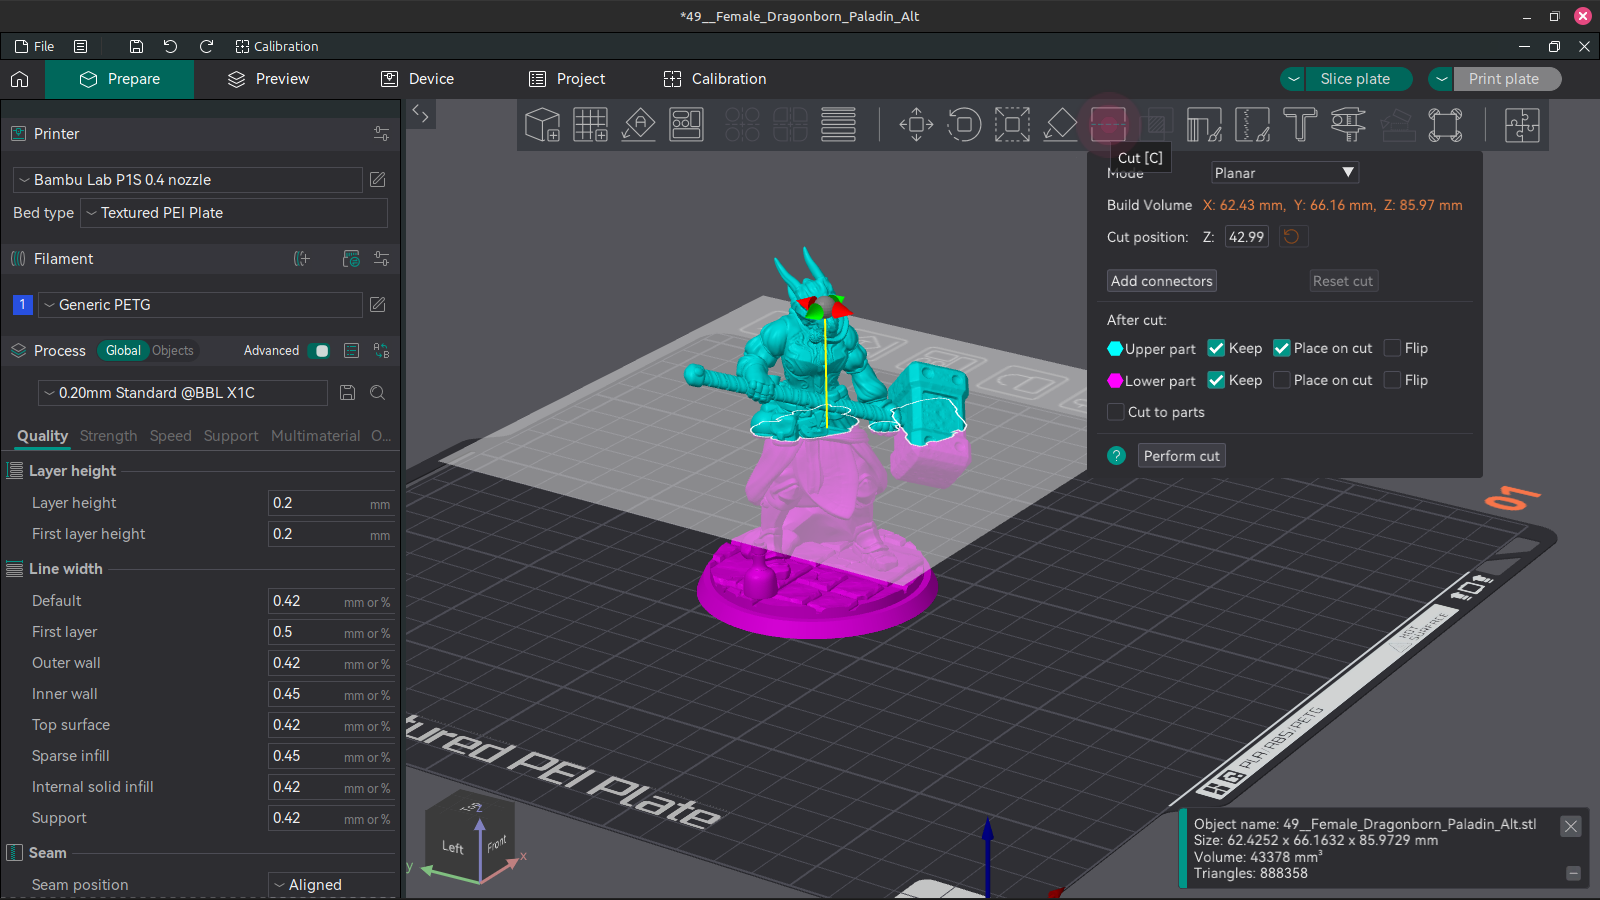Activate the Lay on face tool
The height and width of the screenshot is (900, 1600).
coord(1060,124)
